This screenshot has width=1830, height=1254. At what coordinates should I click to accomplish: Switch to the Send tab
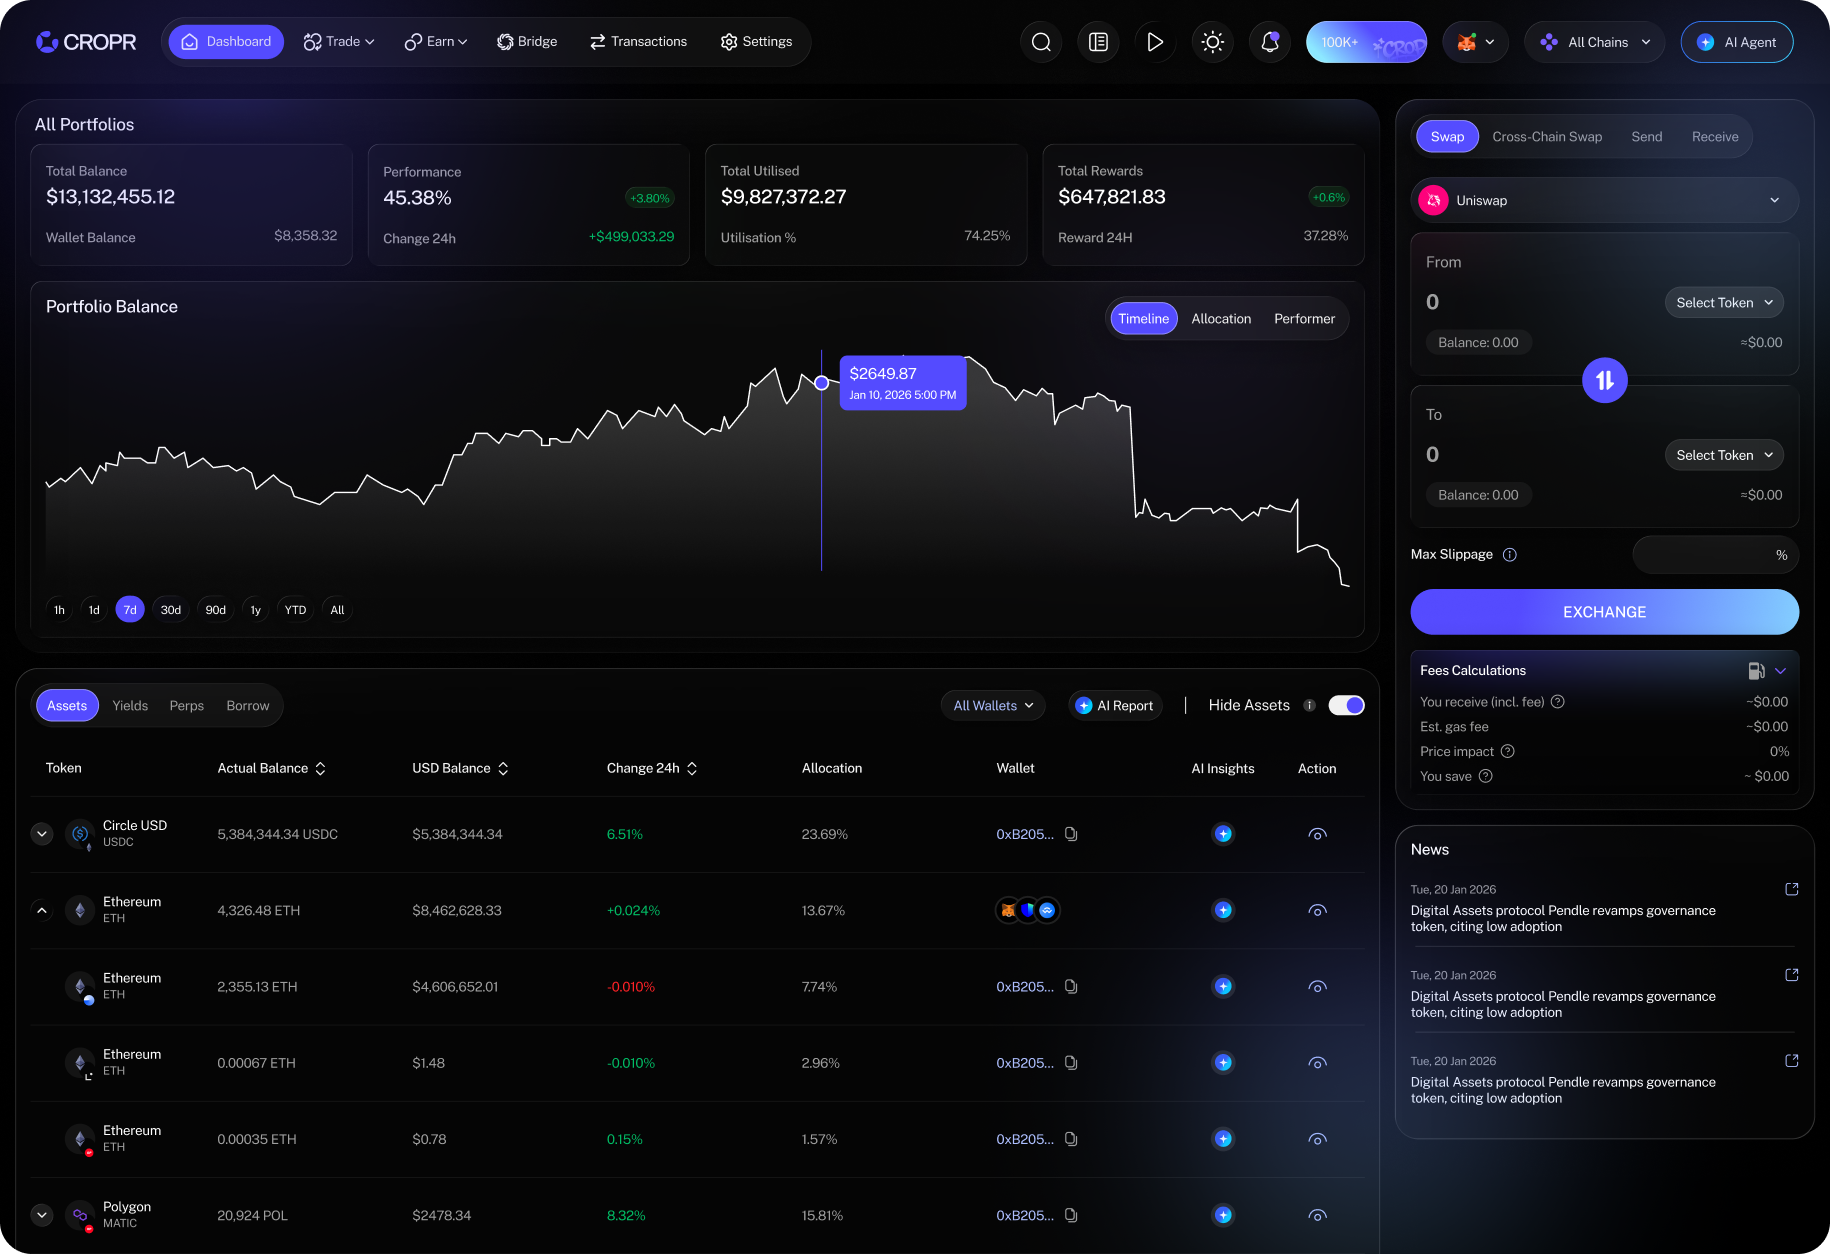tap(1646, 137)
